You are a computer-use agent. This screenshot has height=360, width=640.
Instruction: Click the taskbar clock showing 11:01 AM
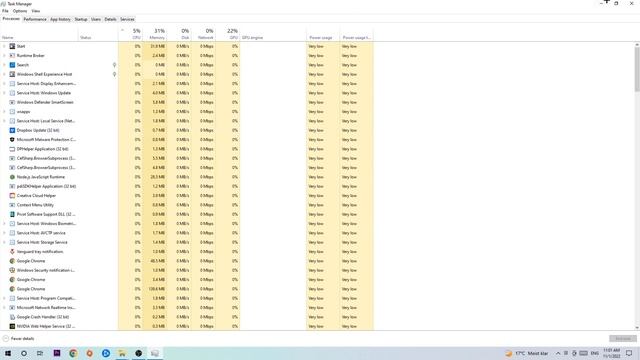click(x=612, y=353)
